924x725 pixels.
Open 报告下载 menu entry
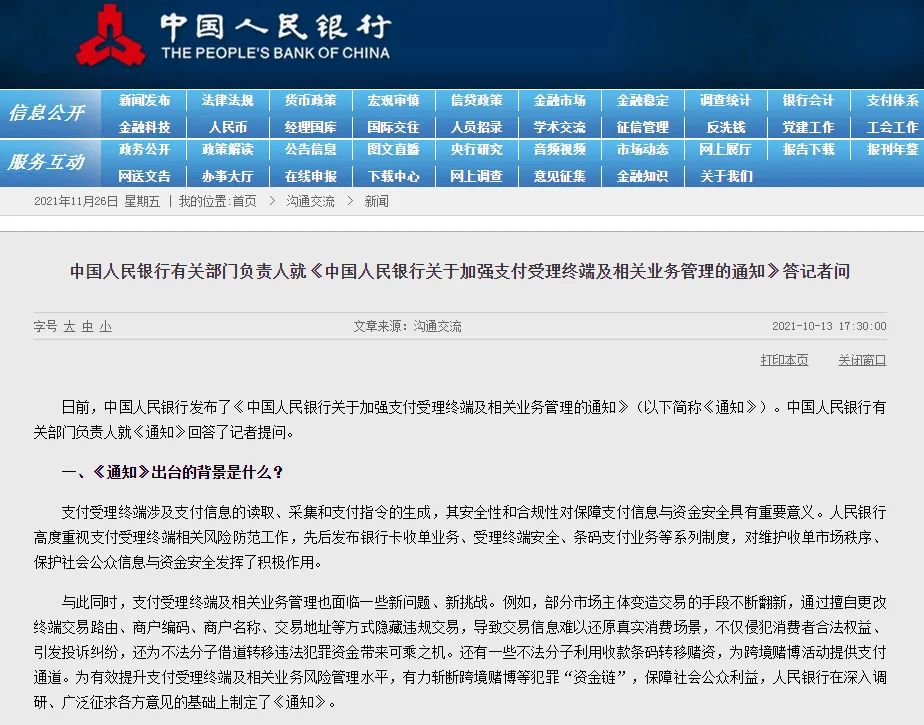[808, 150]
